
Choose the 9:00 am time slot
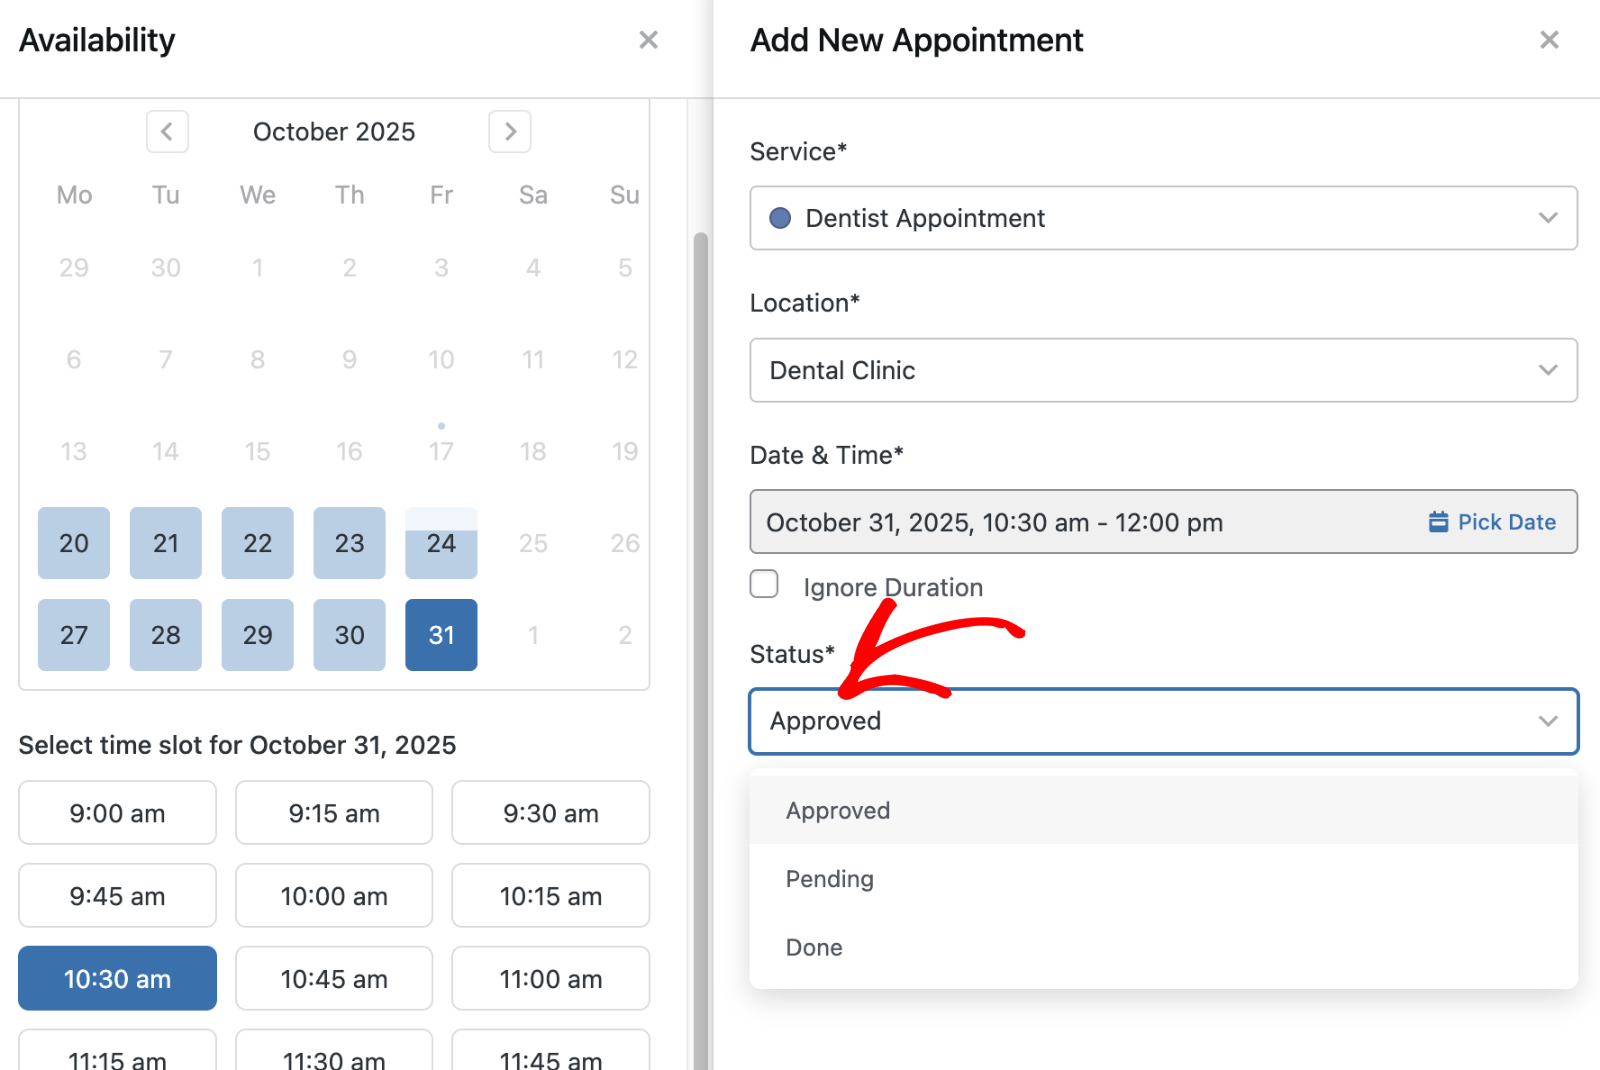[x=117, y=813]
